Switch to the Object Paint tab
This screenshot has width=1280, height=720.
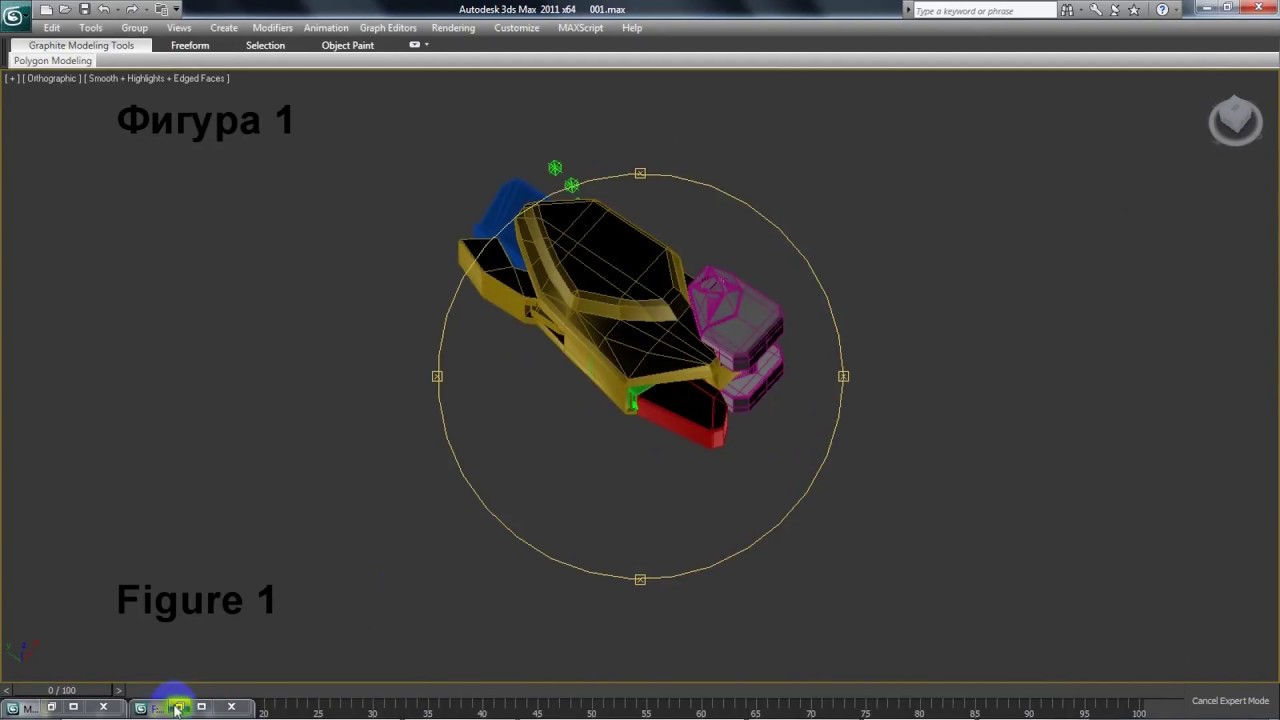point(348,45)
